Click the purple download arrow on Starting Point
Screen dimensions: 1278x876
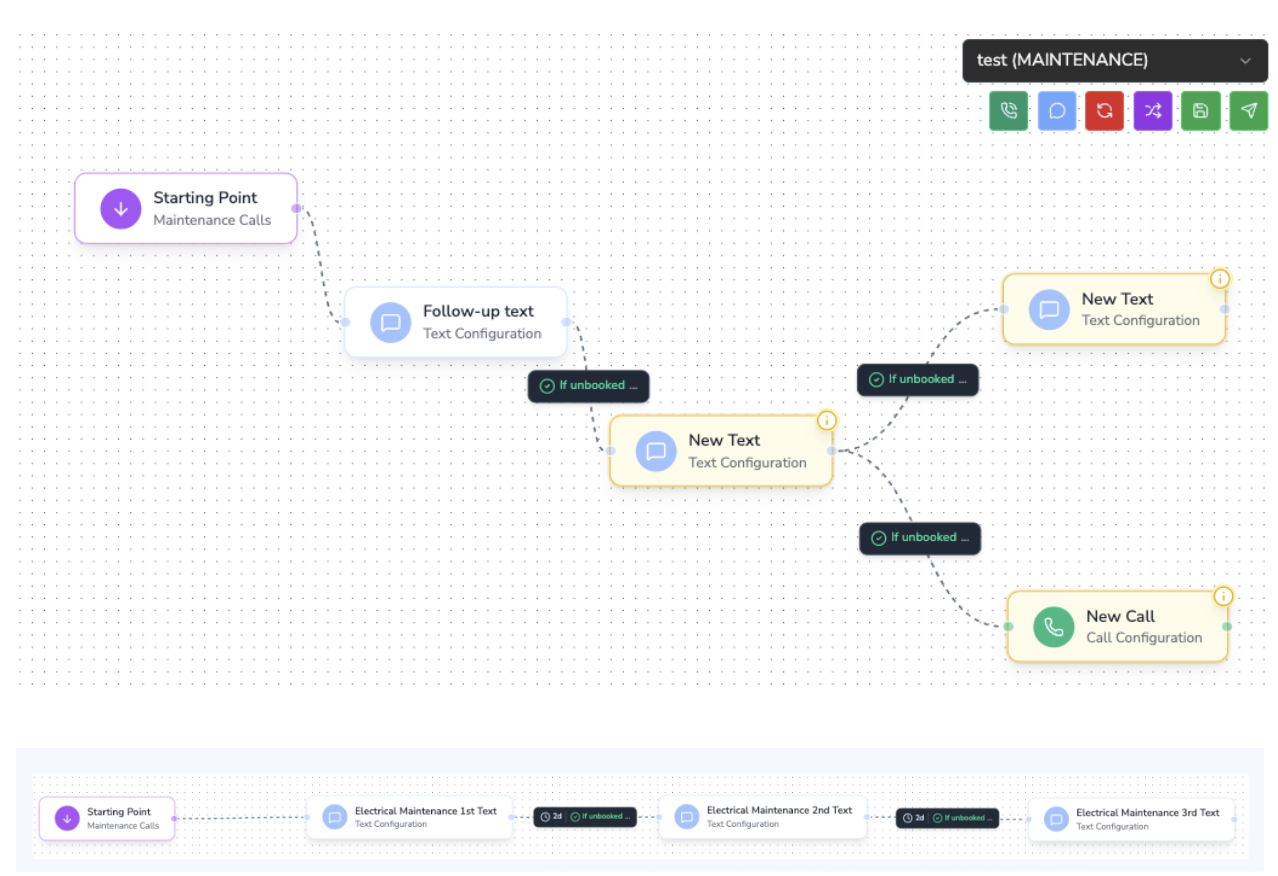point(121,208)
